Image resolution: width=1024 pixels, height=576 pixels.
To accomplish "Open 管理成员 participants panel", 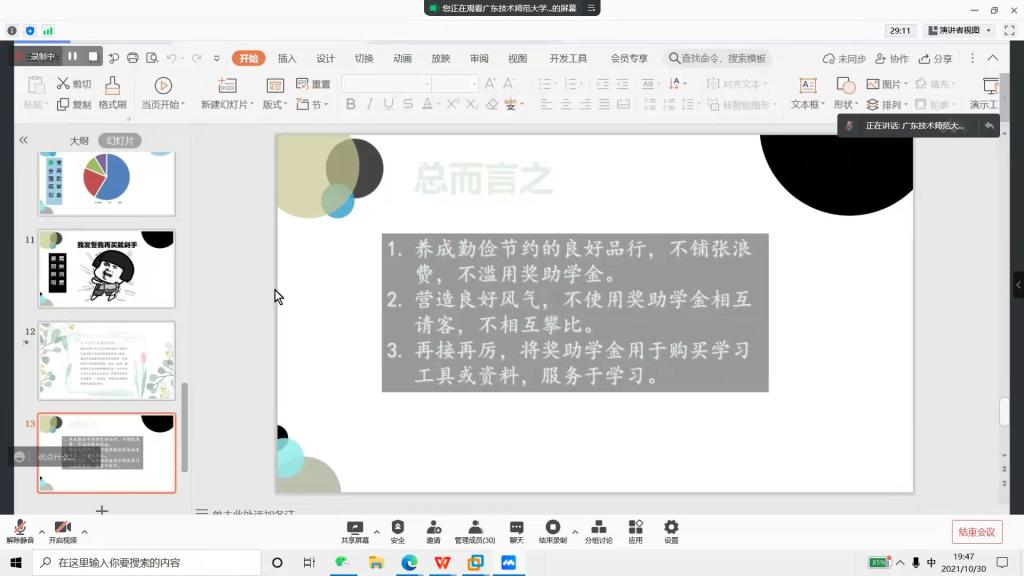I will (x=475, y=527).
